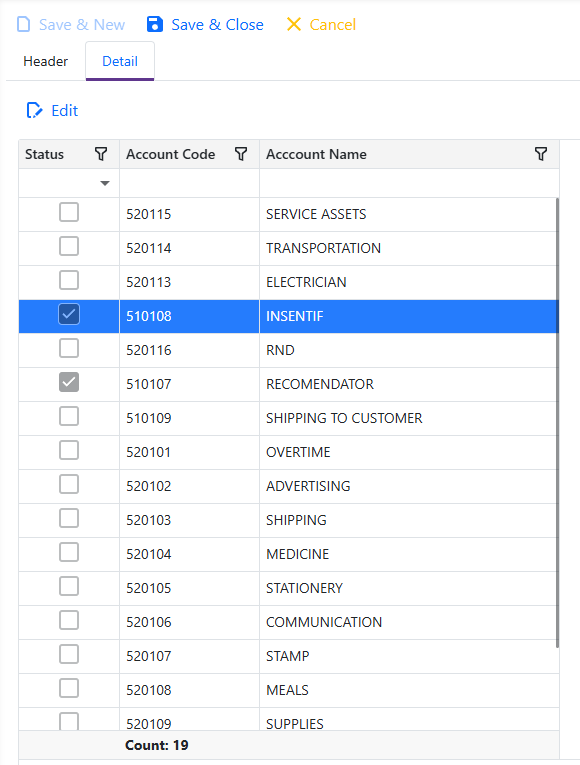Check the box for 520116 RND
The width and height of the screenshot is (580, 765).
(69, 348)
